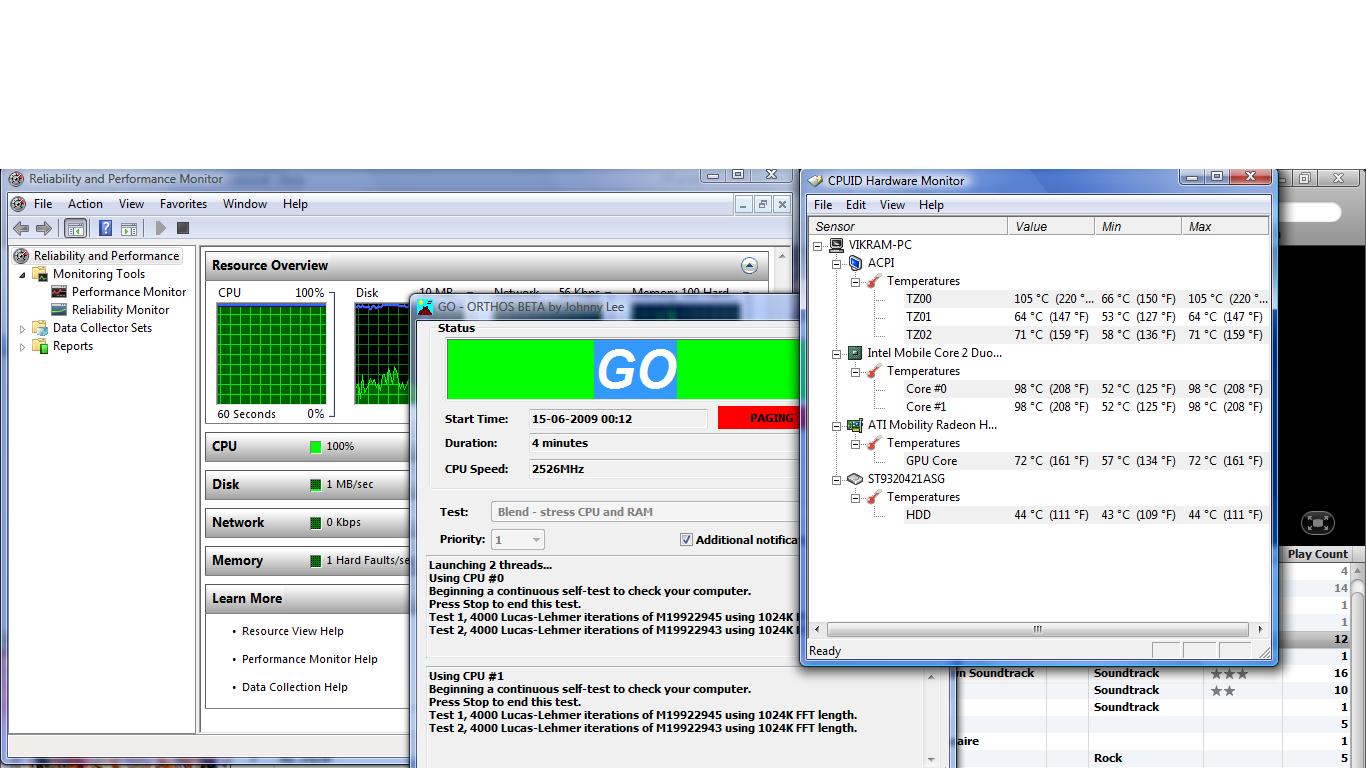1366x768 pixels.
Task: Click the console icon left of File menu
Action: click(x=19, y=204)
